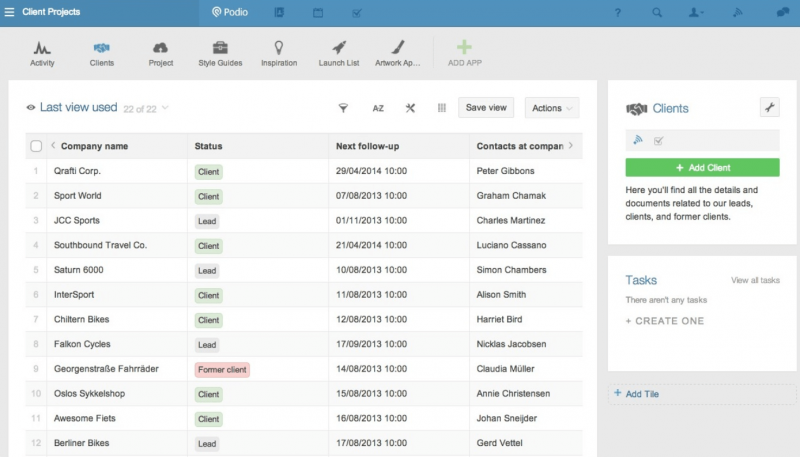Image resolution: width=800 pixels, height=457 pixels.
Task: Open the Style Guides app
Action: coord(220,54)
